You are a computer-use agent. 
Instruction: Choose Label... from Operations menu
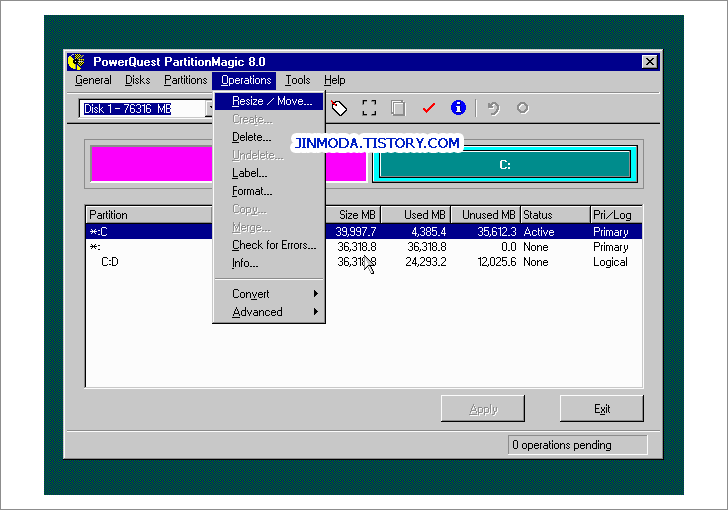(269, 173)
